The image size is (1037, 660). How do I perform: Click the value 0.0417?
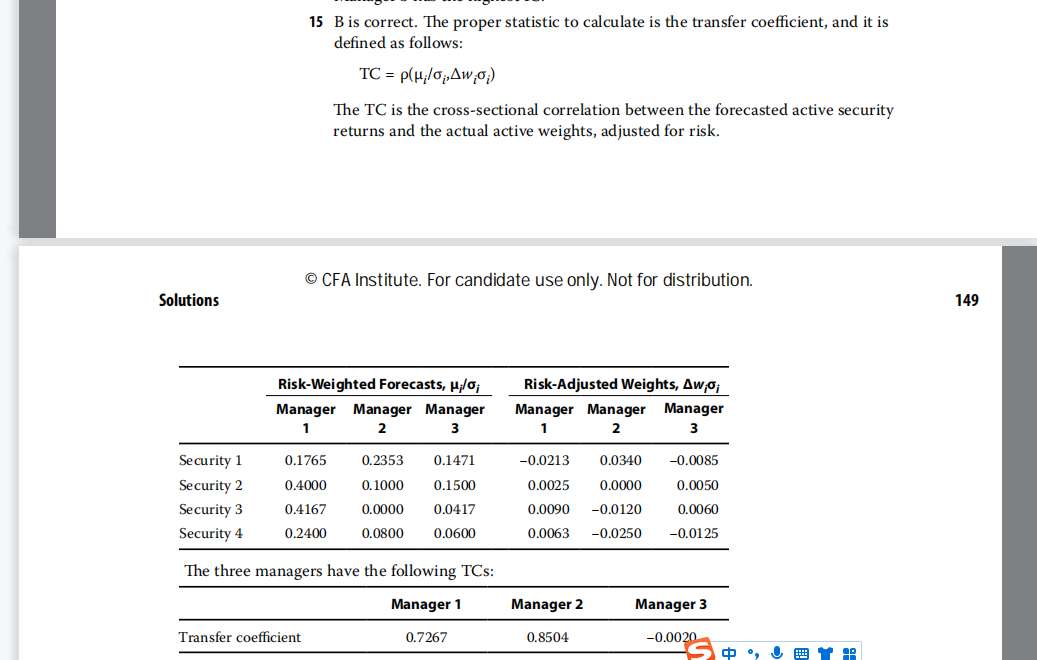(x=454, y=509)
